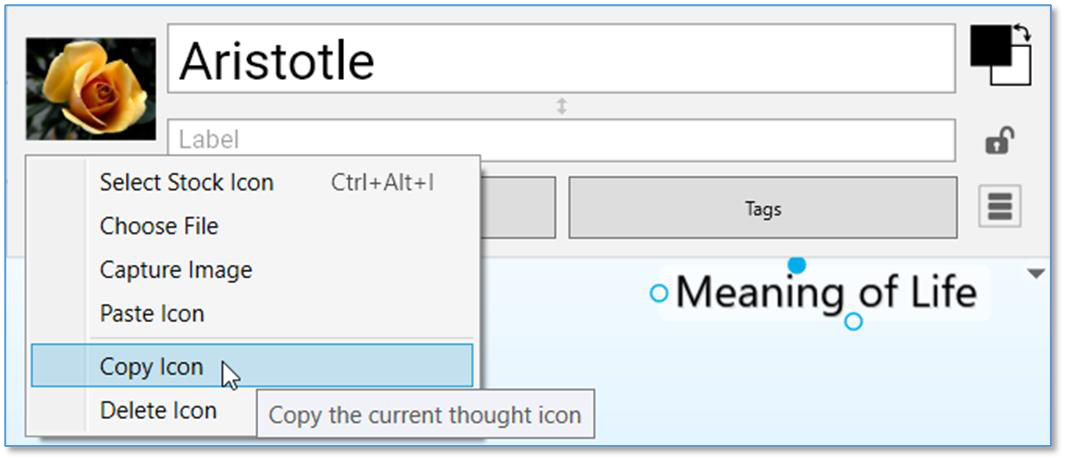Open the hamburger menu icon beside Tags
The image size is (1065, 460).
[x=1000, y=207]
